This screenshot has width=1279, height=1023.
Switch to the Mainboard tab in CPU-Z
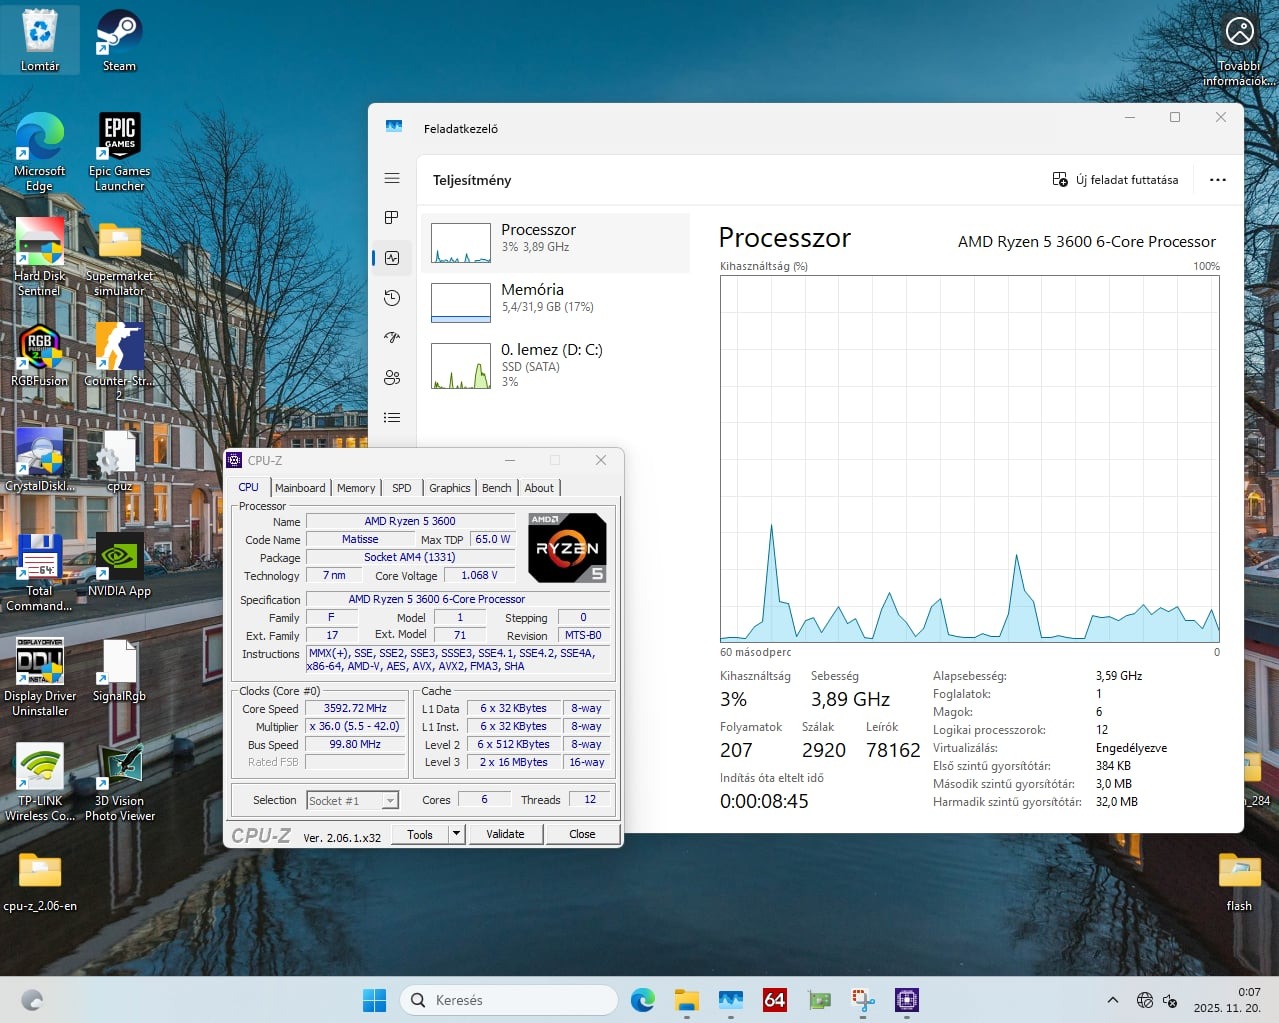tap(300, 488)
